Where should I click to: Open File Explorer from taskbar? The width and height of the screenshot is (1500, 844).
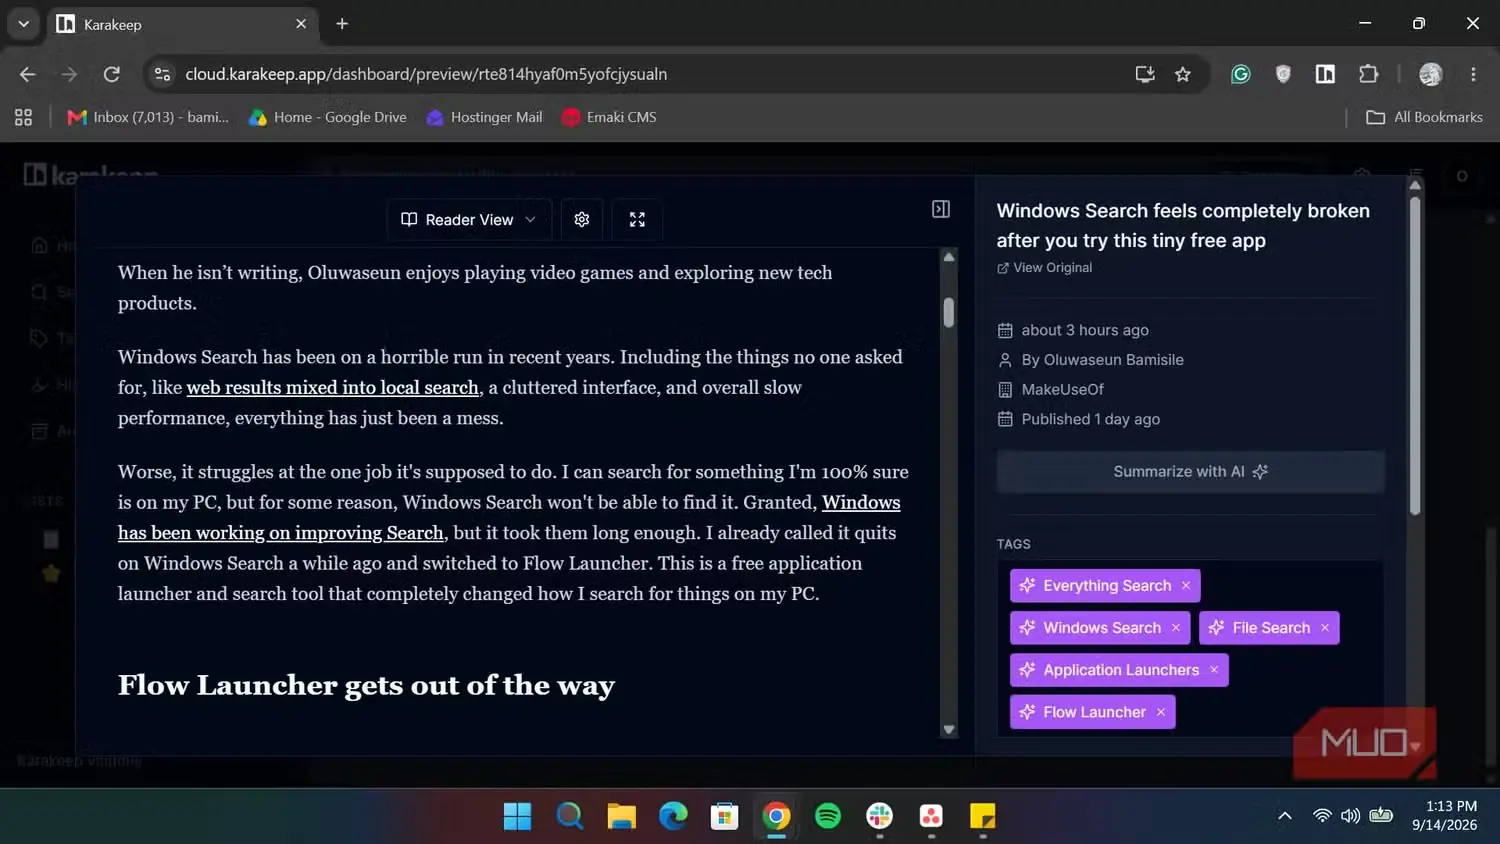[x=622, y=816]
